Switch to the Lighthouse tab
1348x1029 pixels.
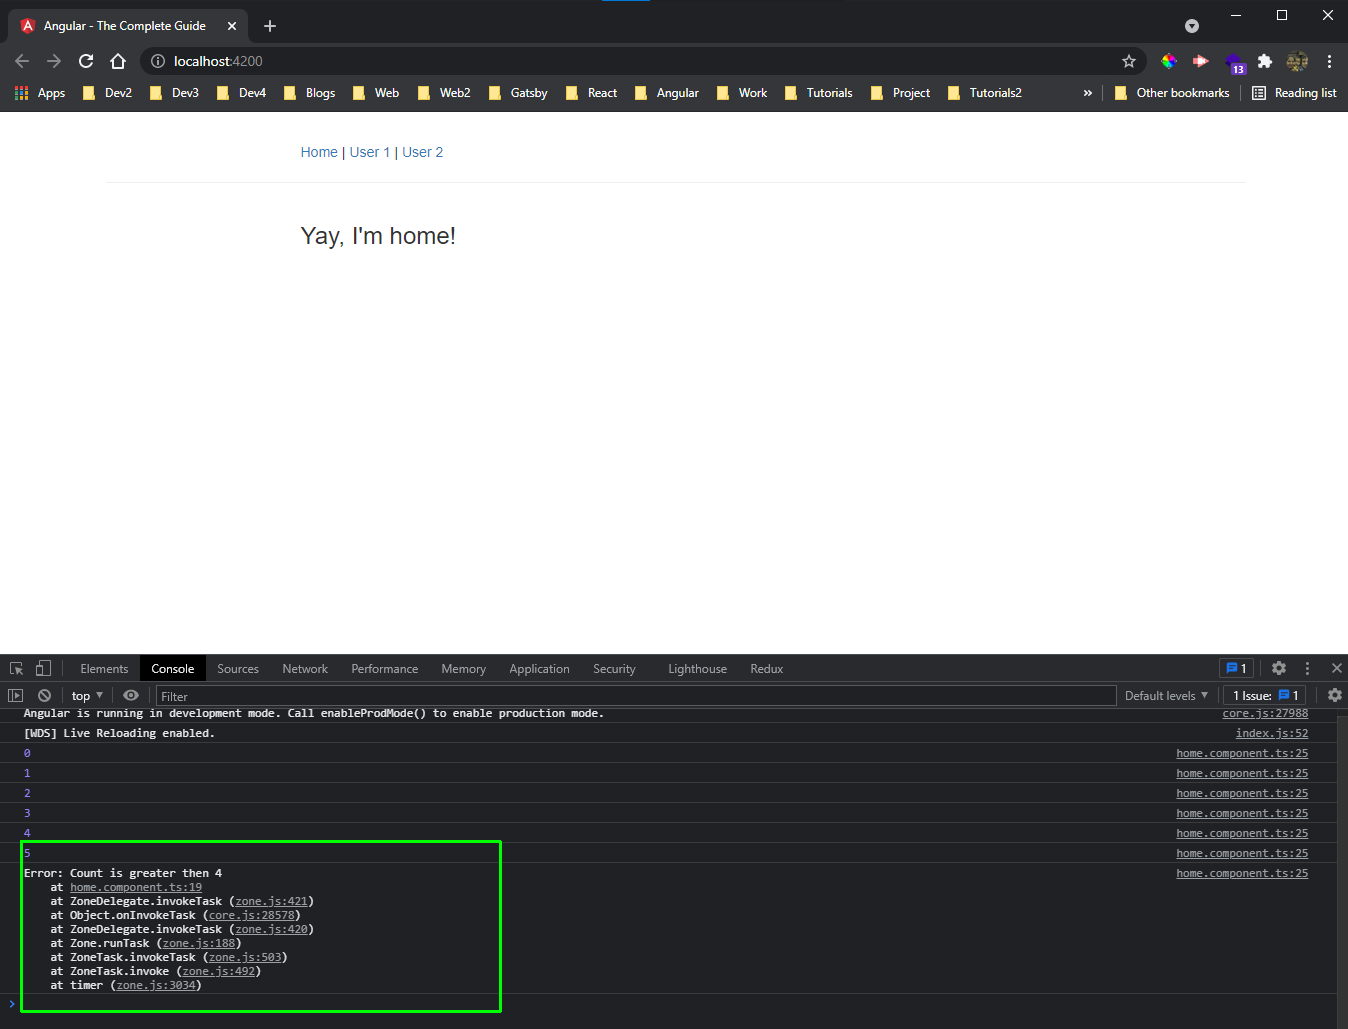coord(698,668)
